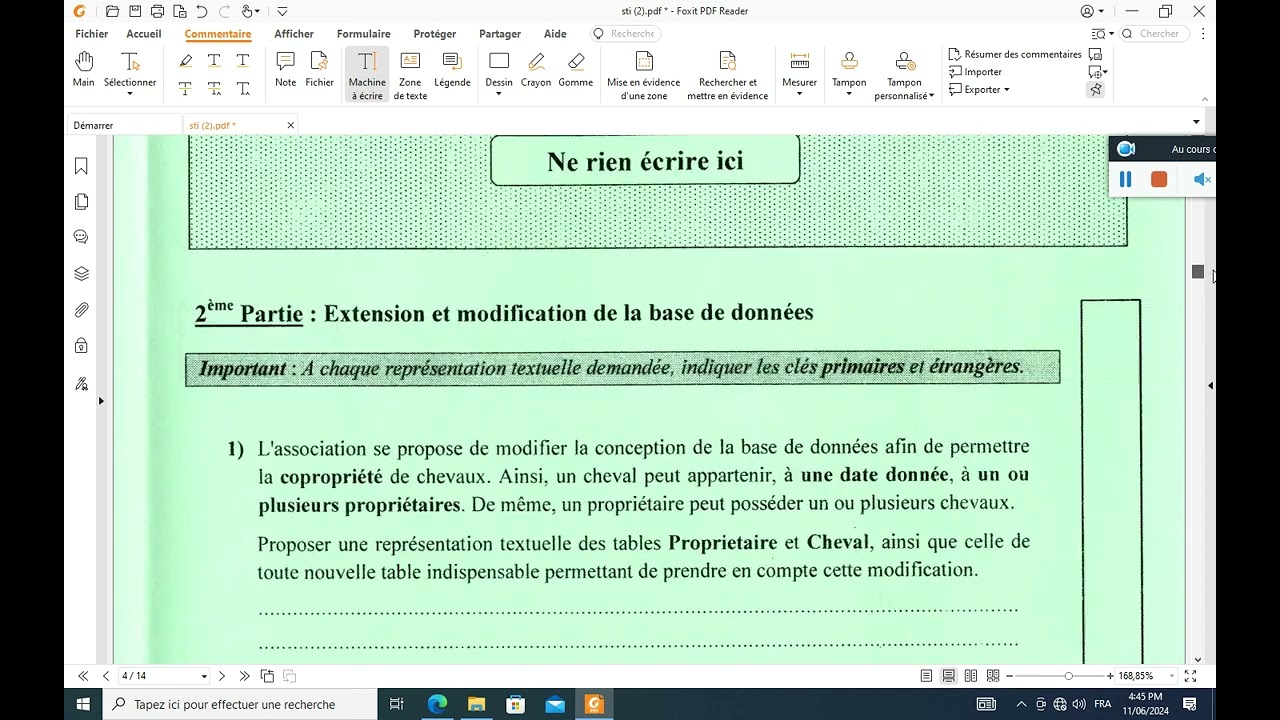Open the Fichier menu
The width and height of the screenshot is (1280, 720).
point(92,34)
